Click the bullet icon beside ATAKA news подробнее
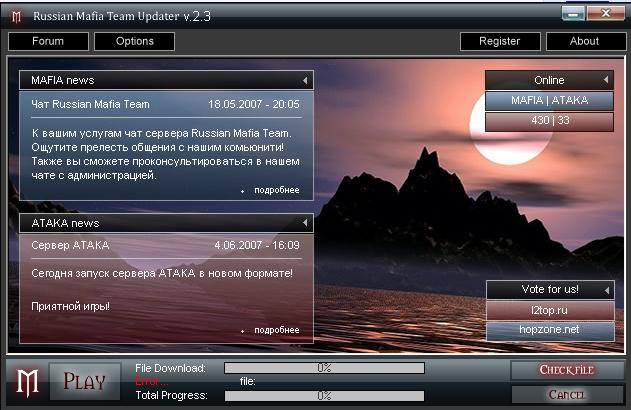Screen dimensions: 631x410 (242, 330)
